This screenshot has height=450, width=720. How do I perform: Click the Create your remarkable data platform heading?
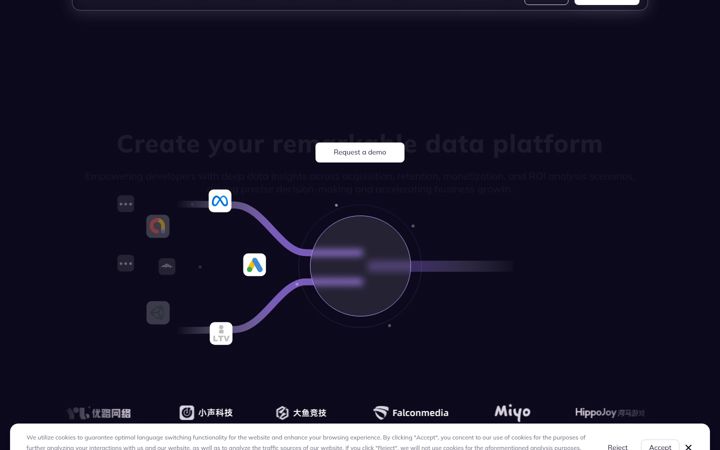coord(360,144)
